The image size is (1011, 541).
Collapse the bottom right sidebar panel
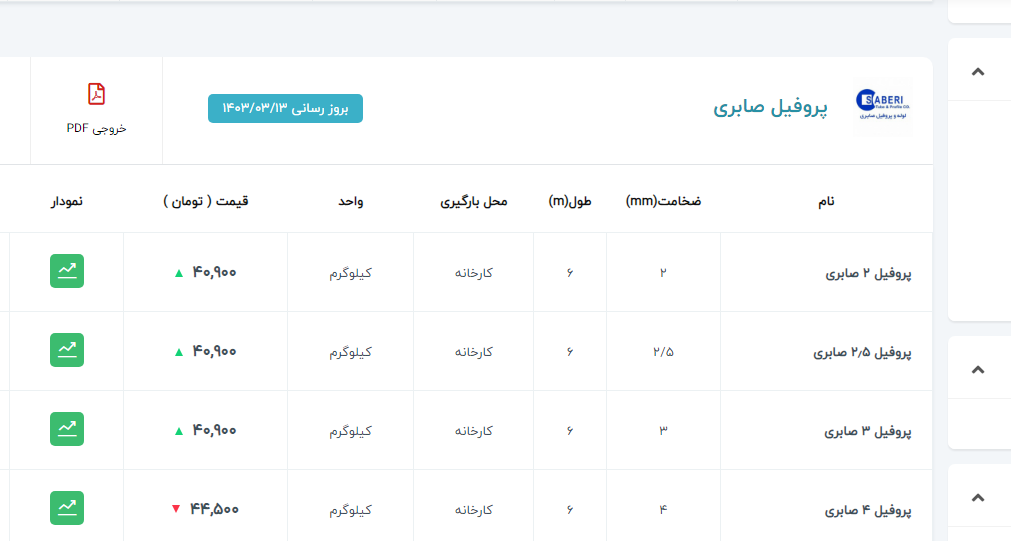[x=978, y=497]
